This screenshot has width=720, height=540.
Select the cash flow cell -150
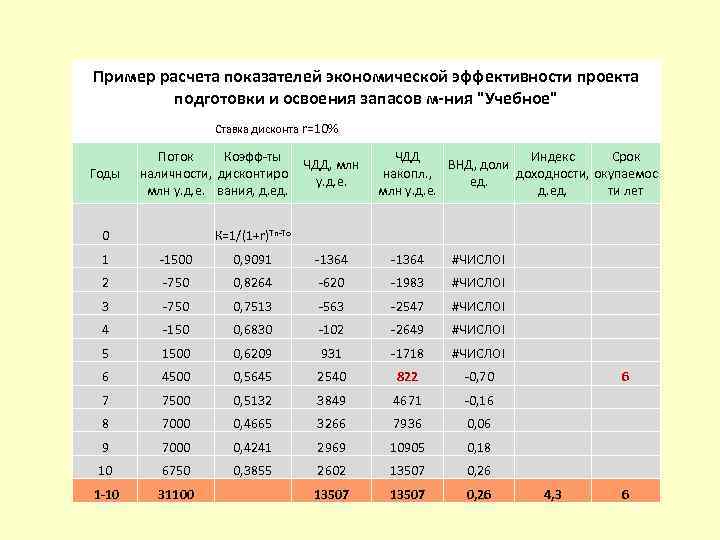176,330
